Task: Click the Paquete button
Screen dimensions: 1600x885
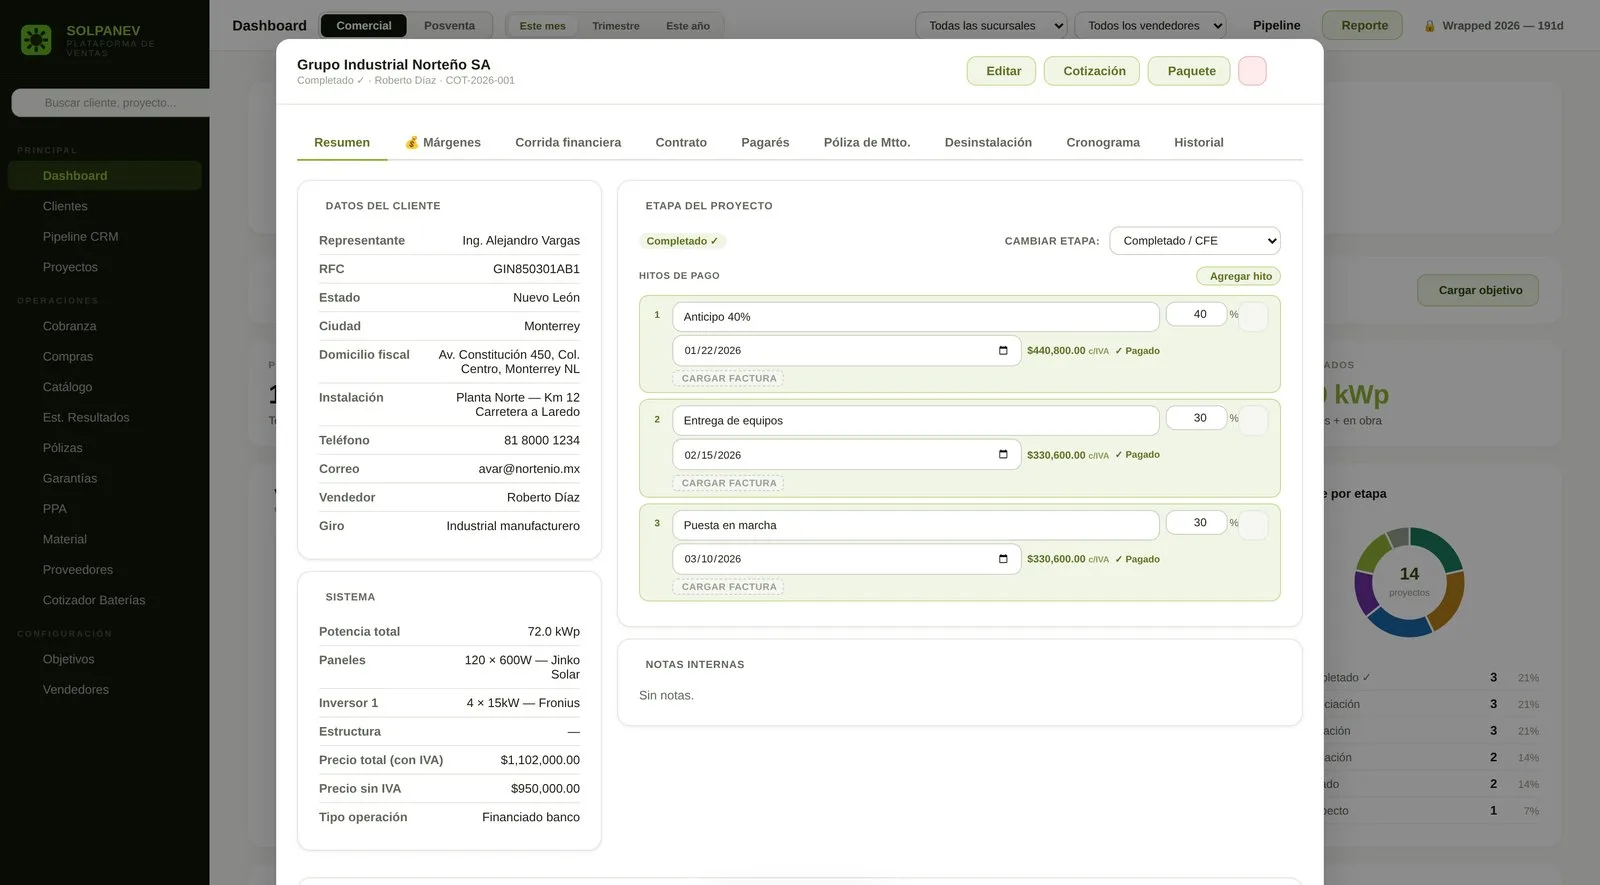Action: click(x=1191, y=71)
